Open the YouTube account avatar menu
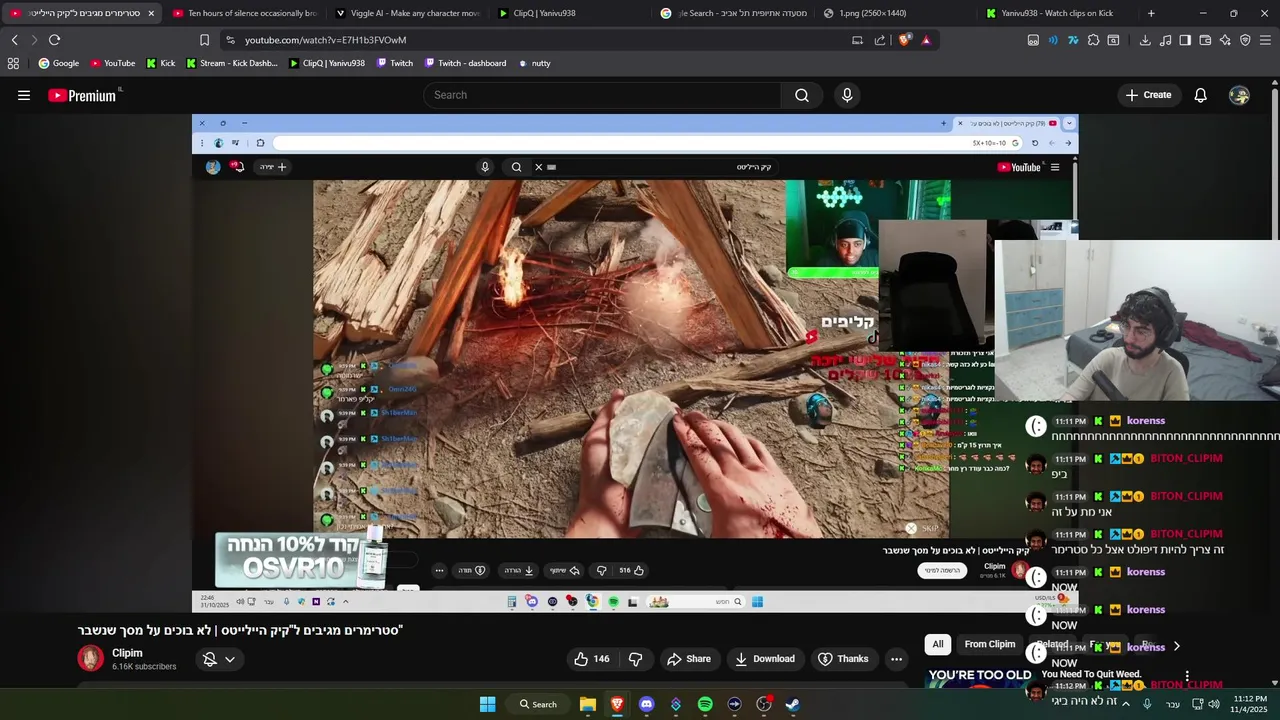This screenshot has width=1280, height=720. pyautogui.click(x=1239, y=95)
